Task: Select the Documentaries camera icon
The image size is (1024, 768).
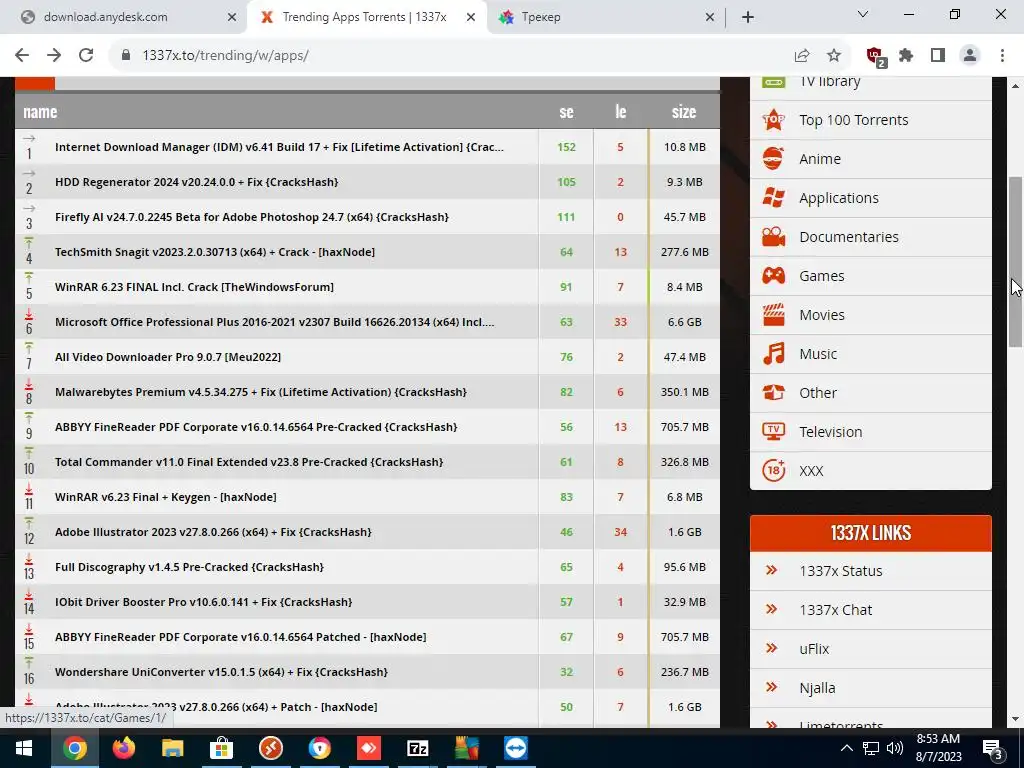Action: coord(773,236)
